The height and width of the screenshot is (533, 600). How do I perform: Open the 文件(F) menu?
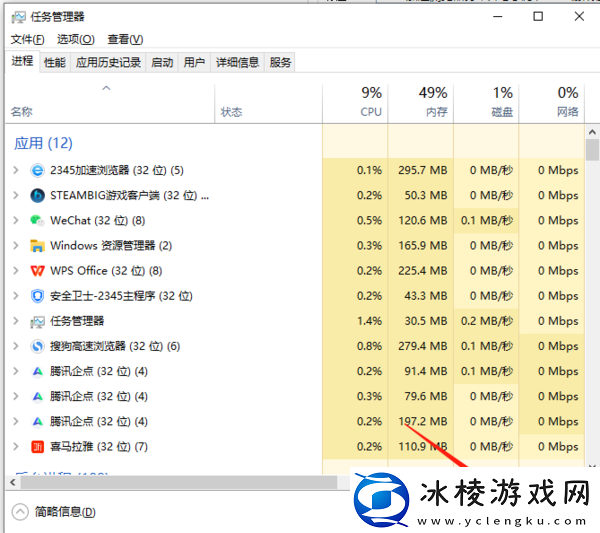click(x=27, y=39)
